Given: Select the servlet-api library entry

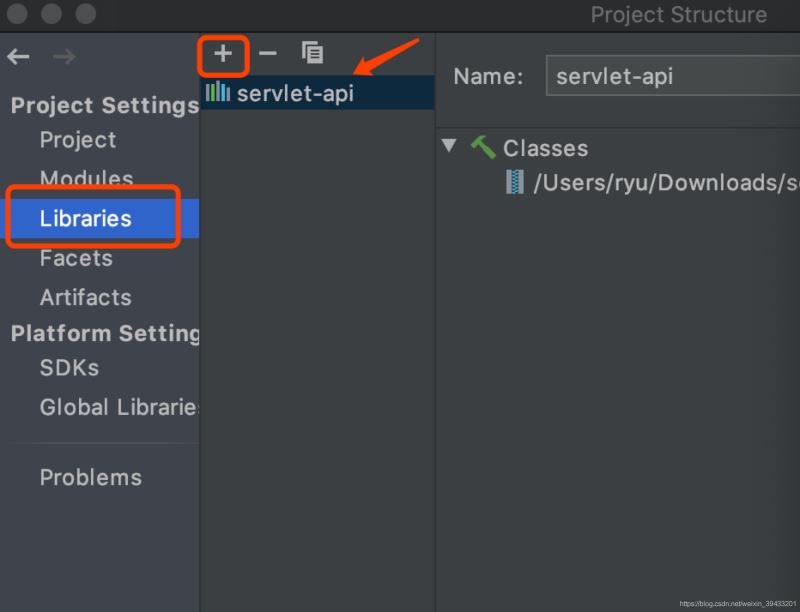Looking at the screenshot, I should tap(295, 93).
